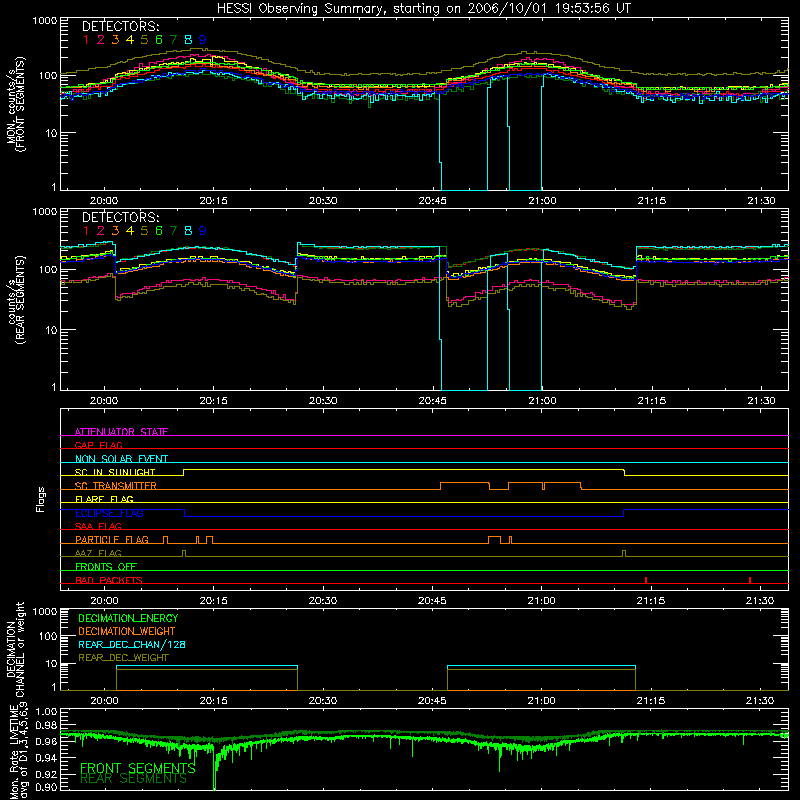Viewport: 800px width, 800px height.
Task: Click the 20:15 tick label under Flags panel
Action: (x=213, y=601)
